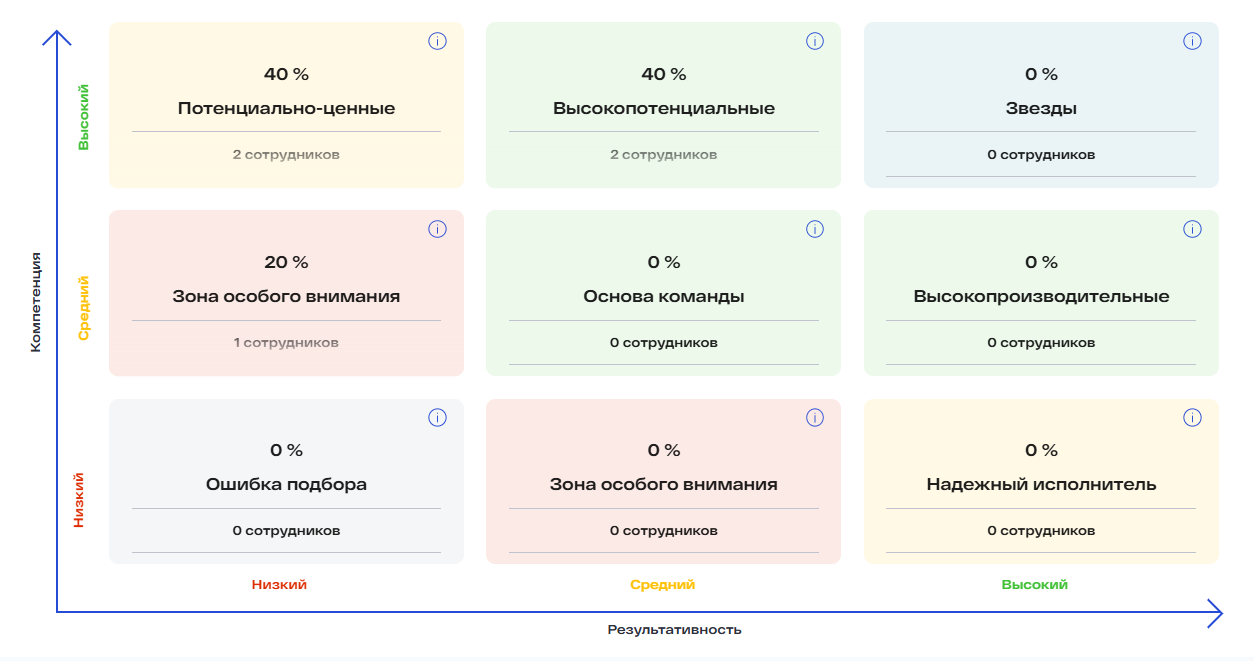This screenshot has height=661, width=1254.
Task: Click the Результативность axis title
Action: 675,630
